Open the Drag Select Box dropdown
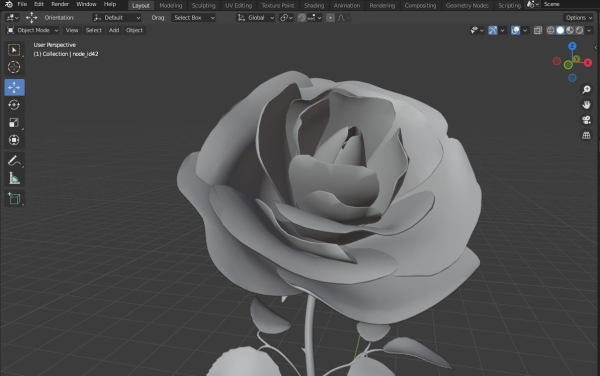This screenshot has height=376, width=600. (193, 18)
